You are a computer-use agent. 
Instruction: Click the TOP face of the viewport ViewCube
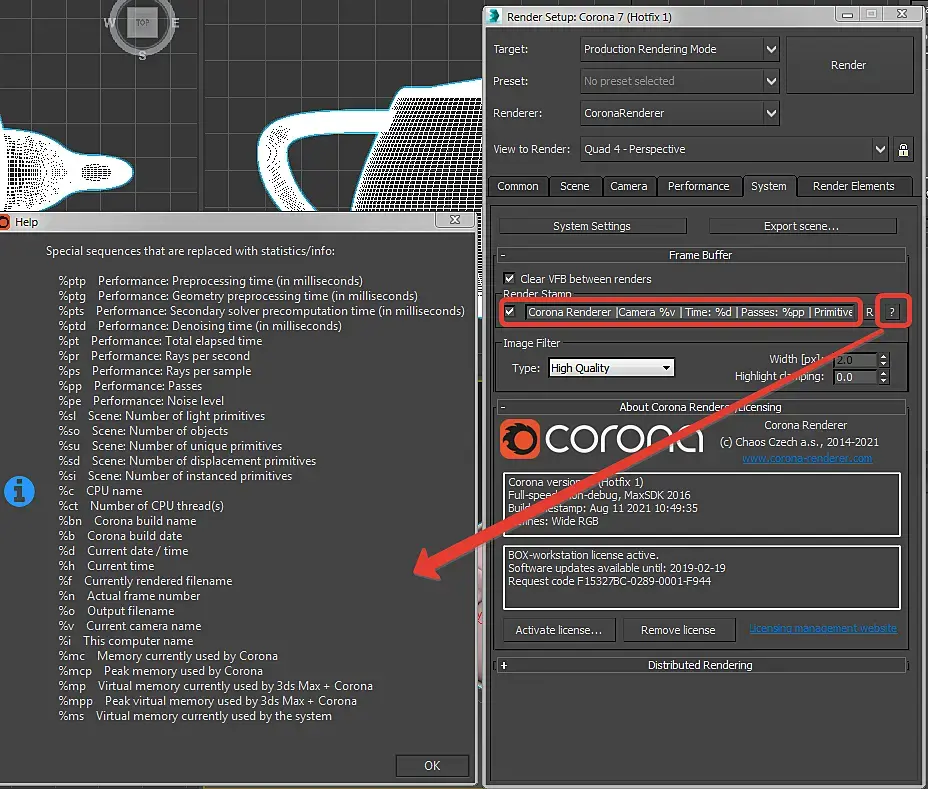tap(143, 23)
